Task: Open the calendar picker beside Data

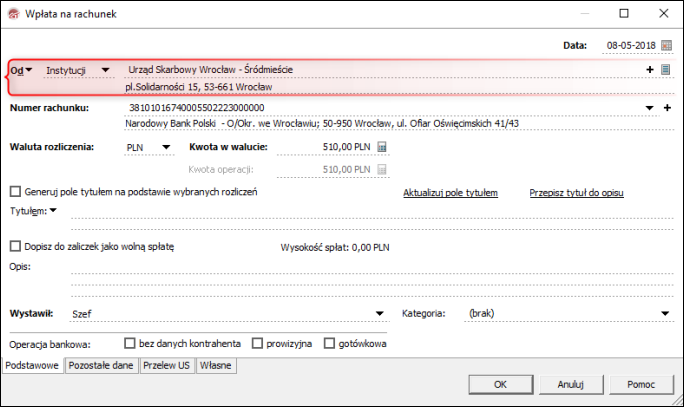Action: tap(663, 46)
